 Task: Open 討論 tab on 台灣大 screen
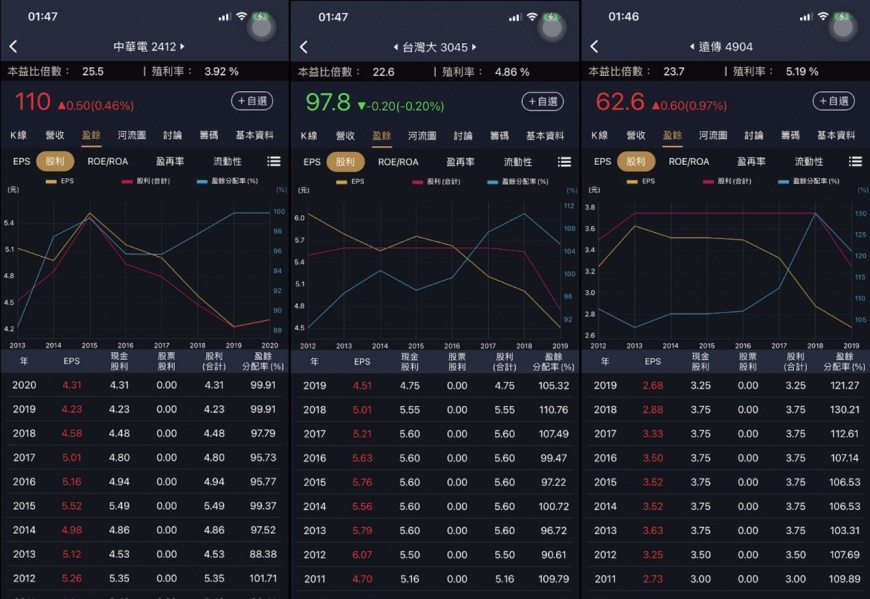click(463, 135)
